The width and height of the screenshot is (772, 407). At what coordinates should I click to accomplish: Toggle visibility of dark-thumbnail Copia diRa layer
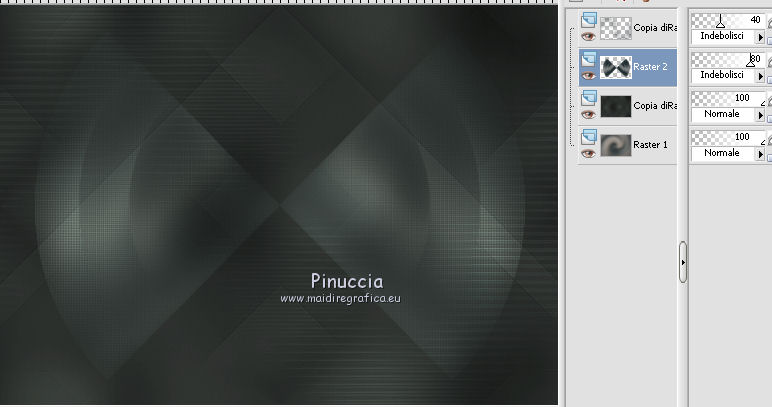[588, 115]
